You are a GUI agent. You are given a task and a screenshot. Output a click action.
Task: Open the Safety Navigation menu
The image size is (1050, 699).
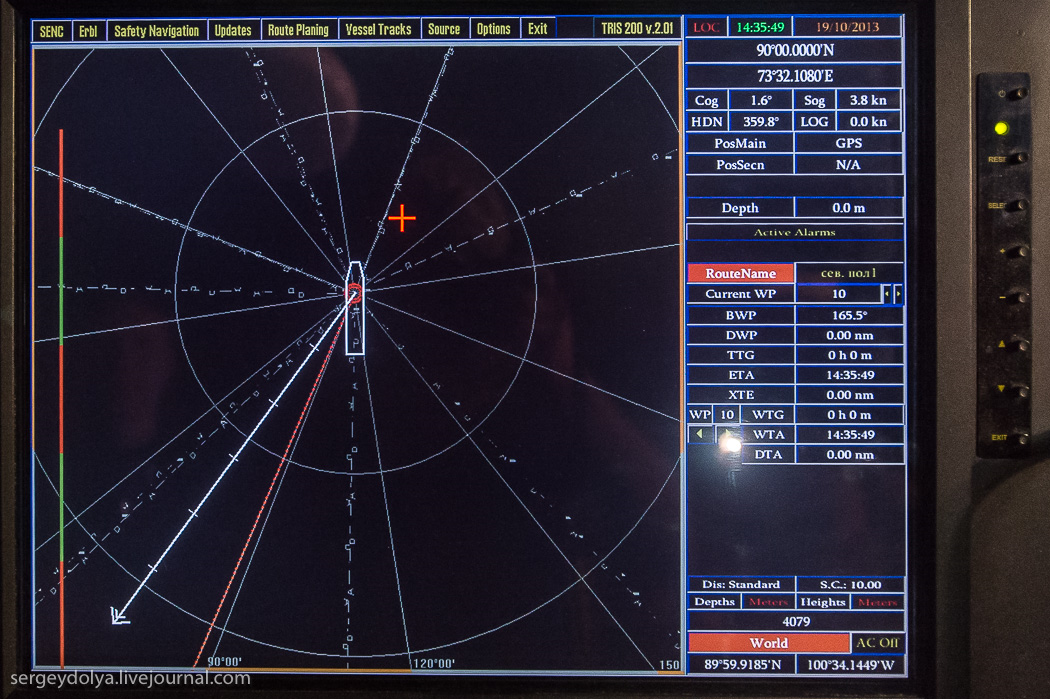(156, 31)
